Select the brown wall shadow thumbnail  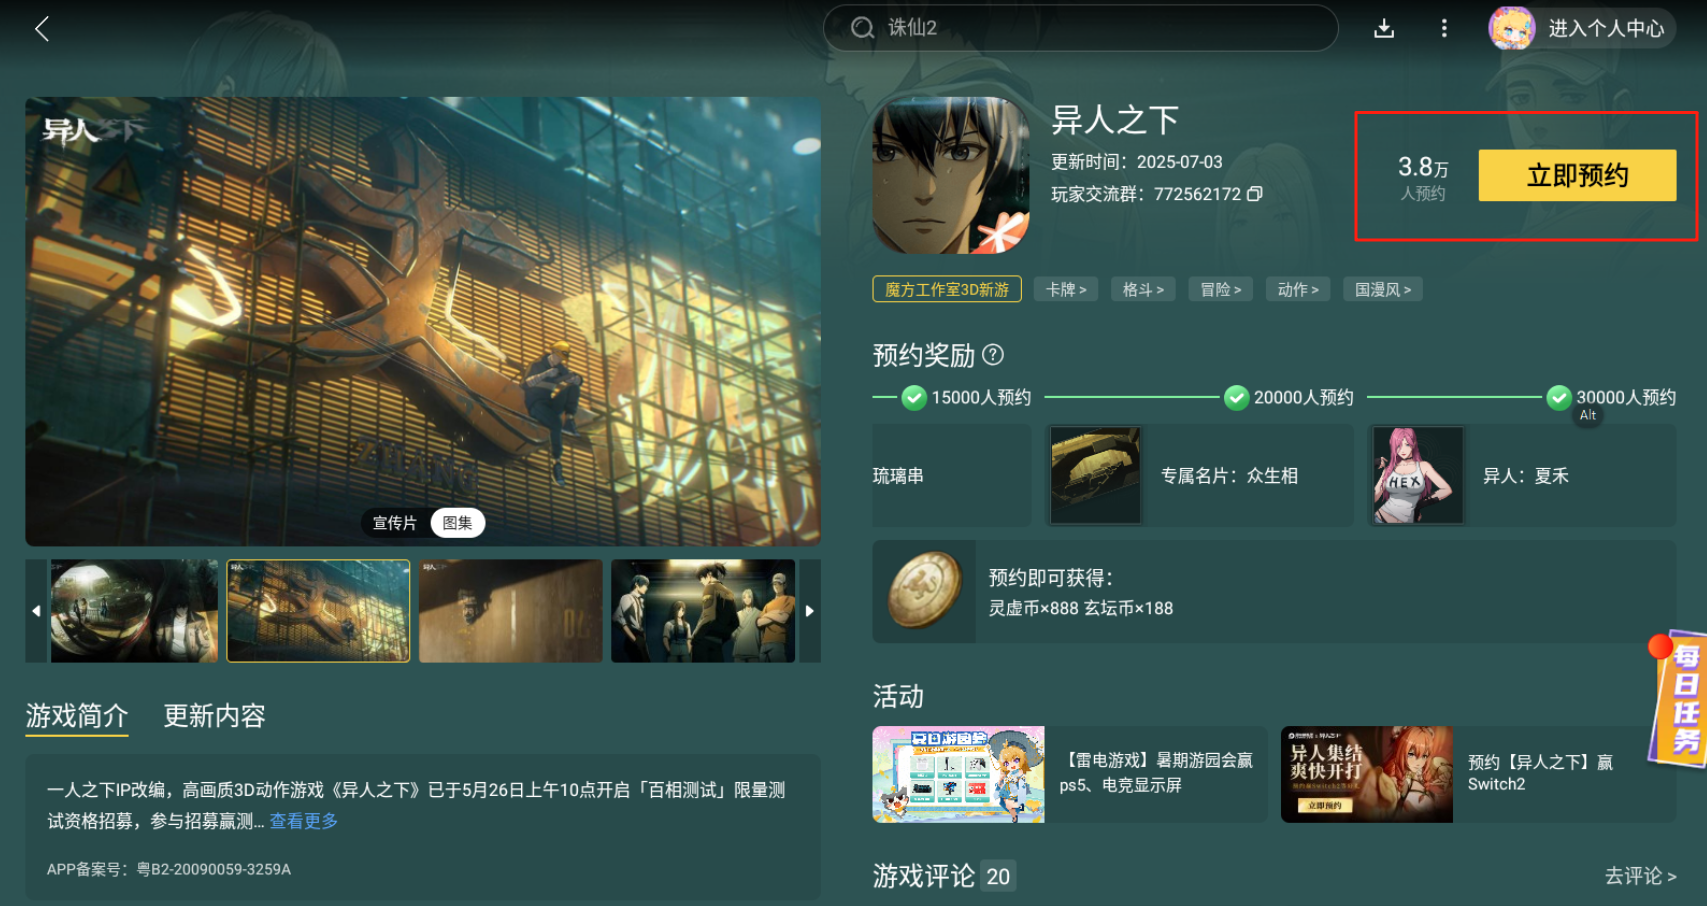tap(511, 611)
